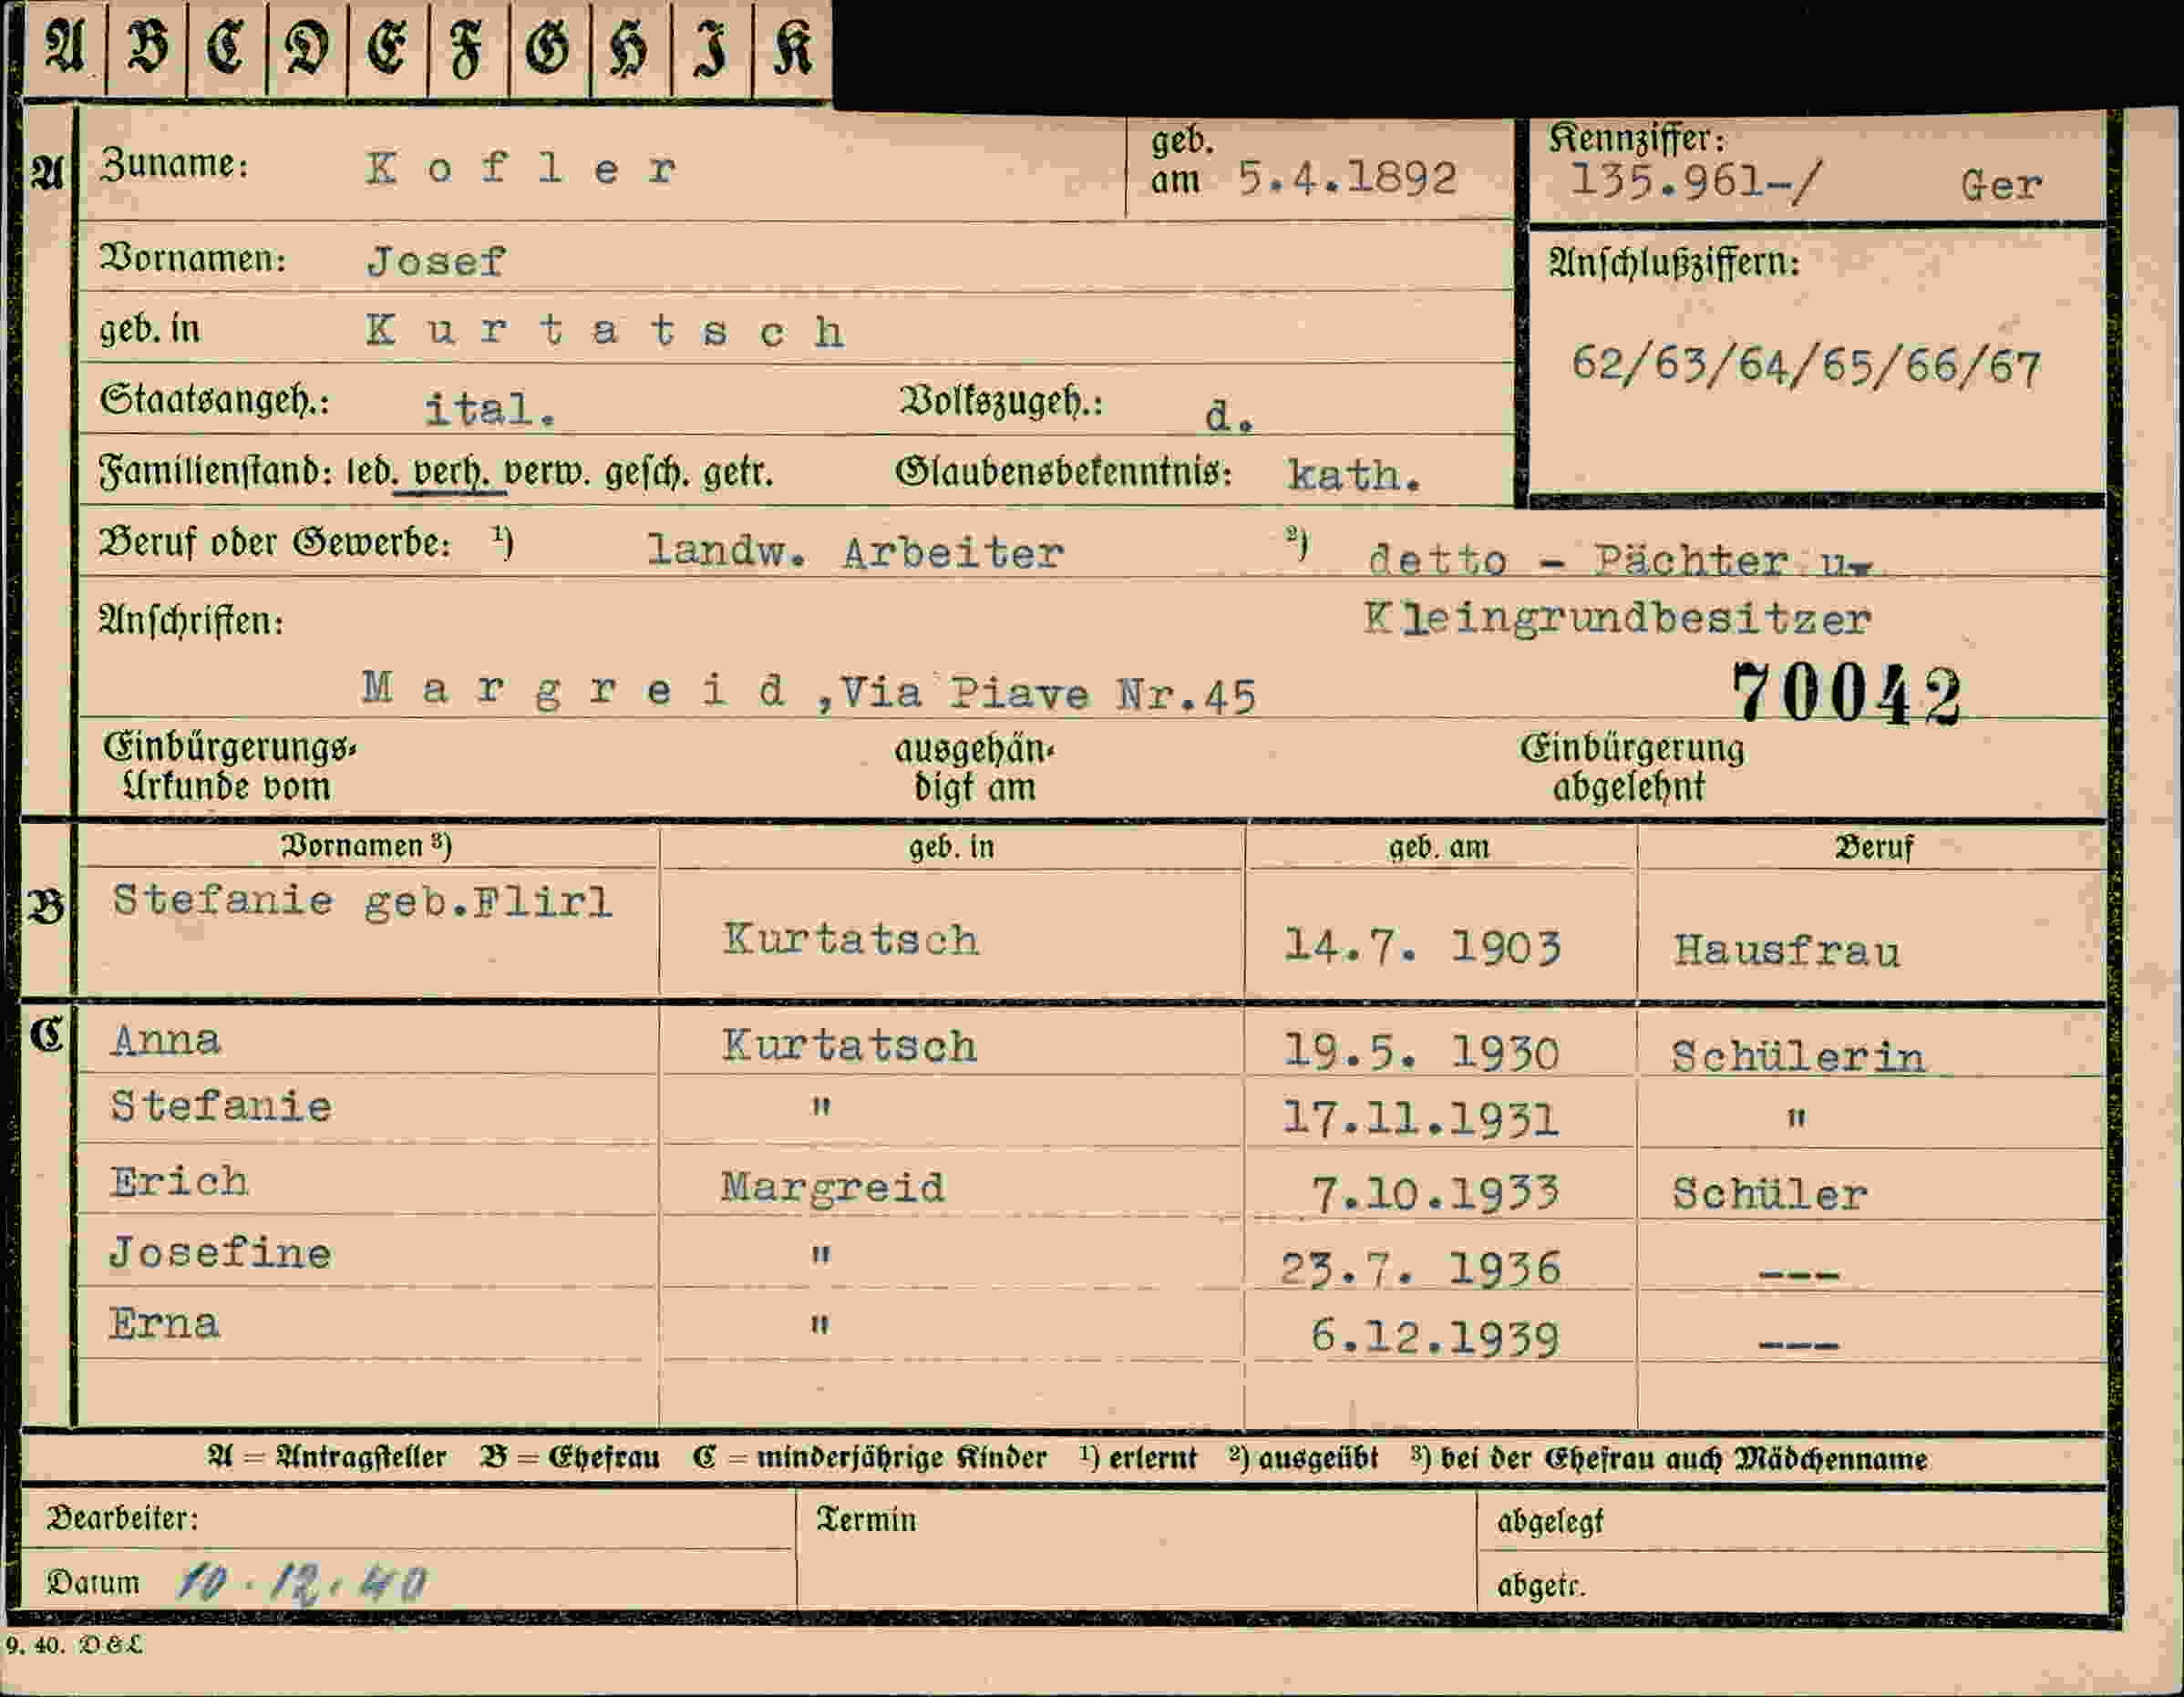Click the birth date "23.7. 1936"
The height and width of the screenshot is (1697, 2184).
click(1420, 1269)
